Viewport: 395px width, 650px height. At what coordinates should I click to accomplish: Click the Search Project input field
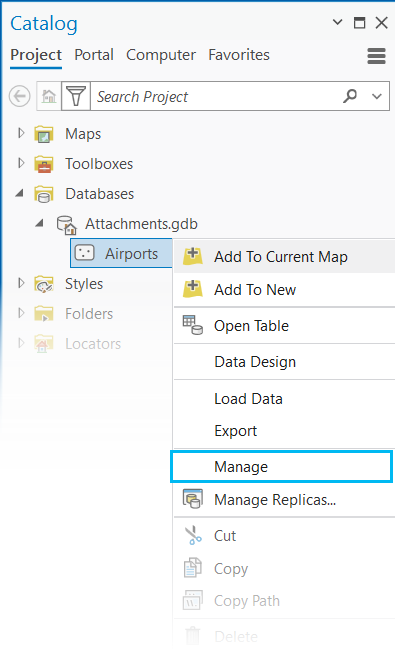point(216,97)
